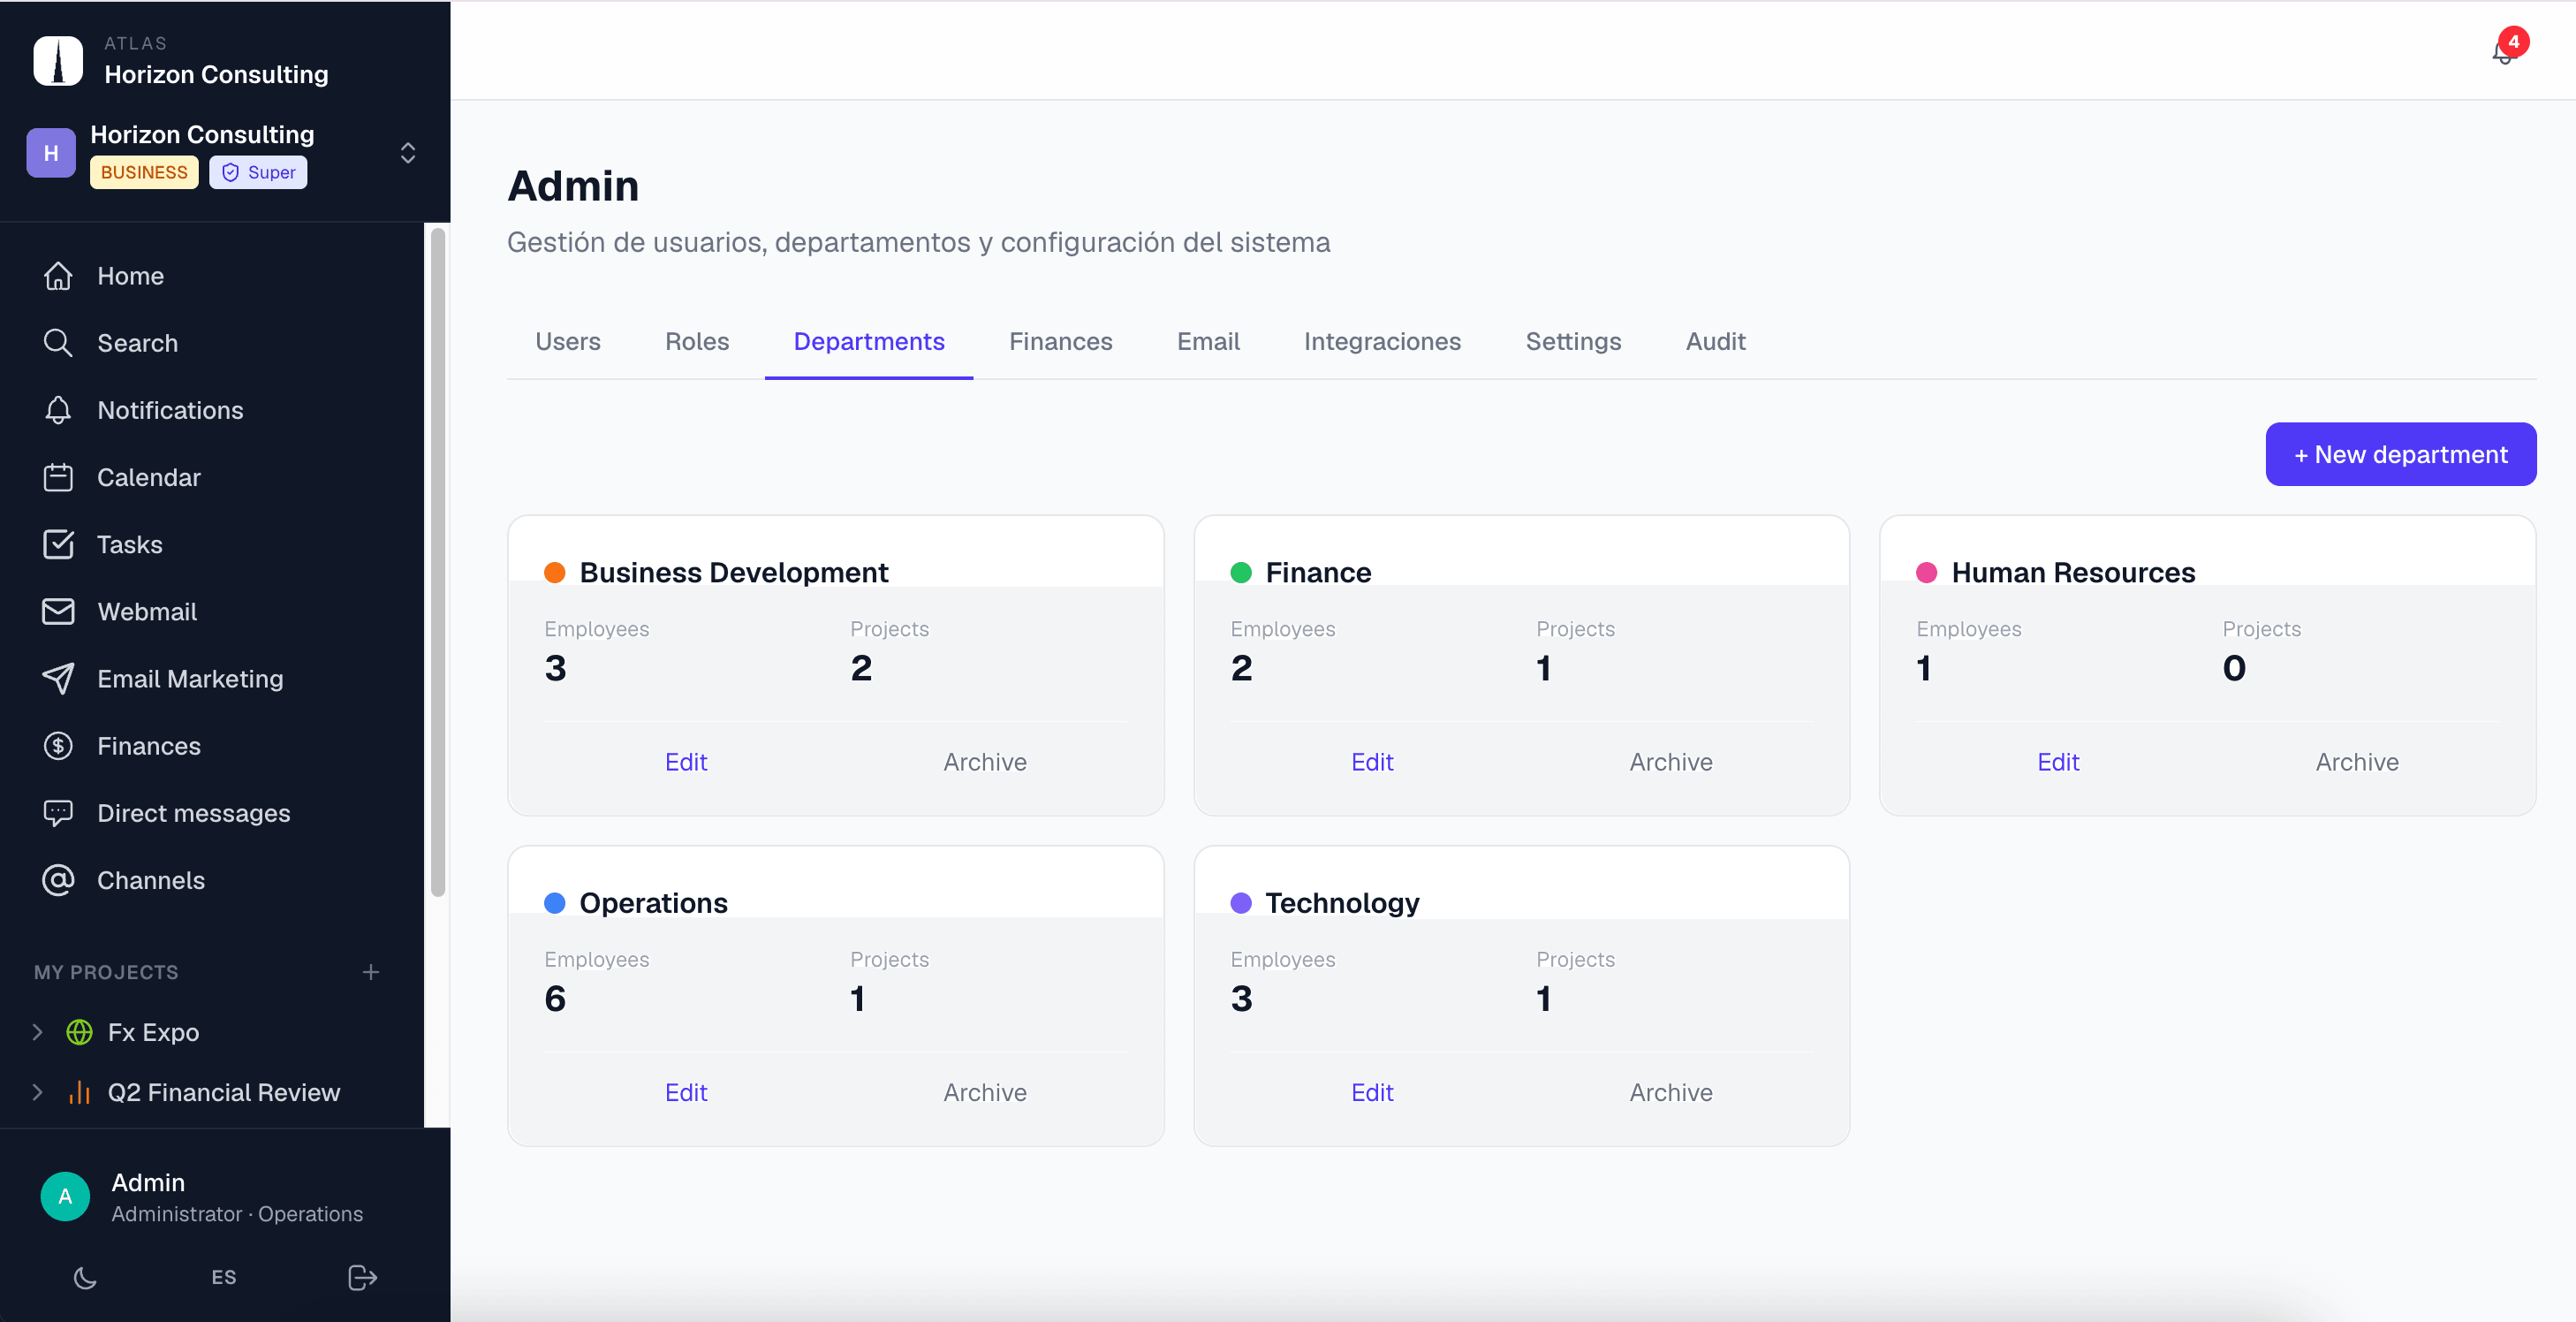This screenshot has height=1322, width=2576.
Task: Click the MY PROJECTS section label
Action: [x=106, y=972]
